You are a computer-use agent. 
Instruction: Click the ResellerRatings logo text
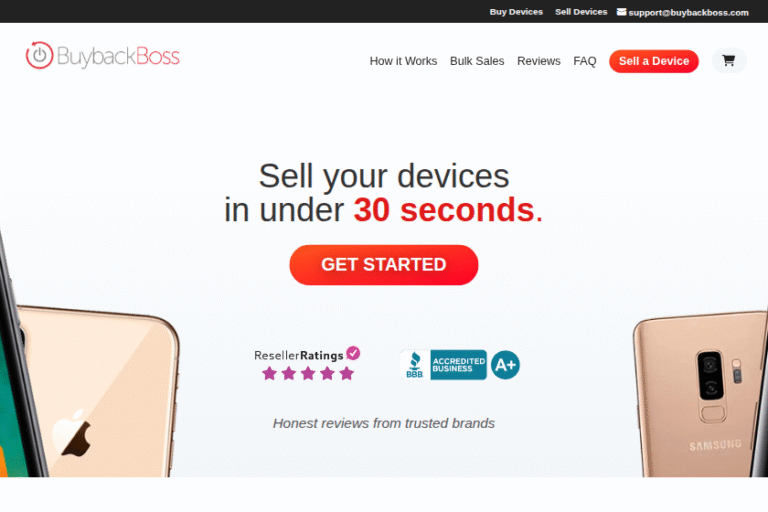coord(298,355)
